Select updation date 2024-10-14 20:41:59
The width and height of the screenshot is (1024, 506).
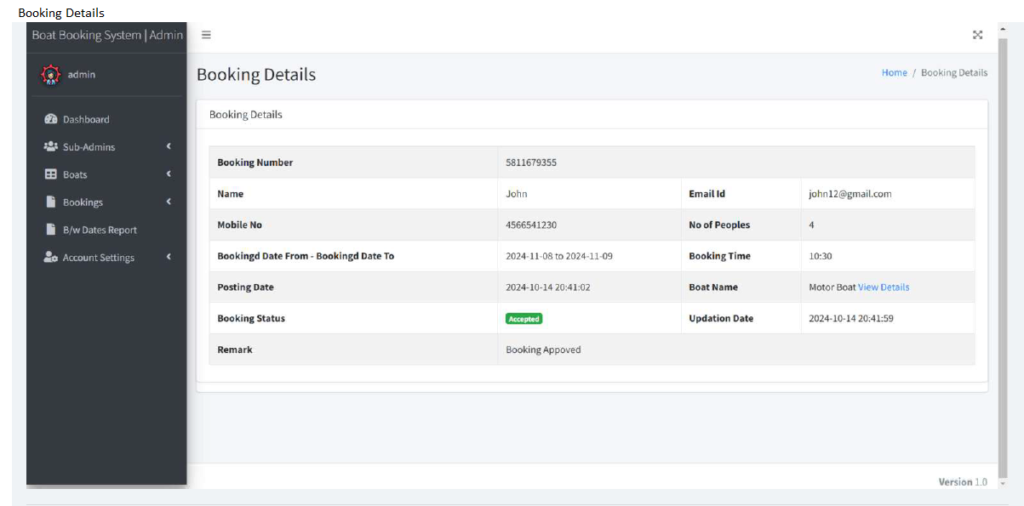pos(851,319)
